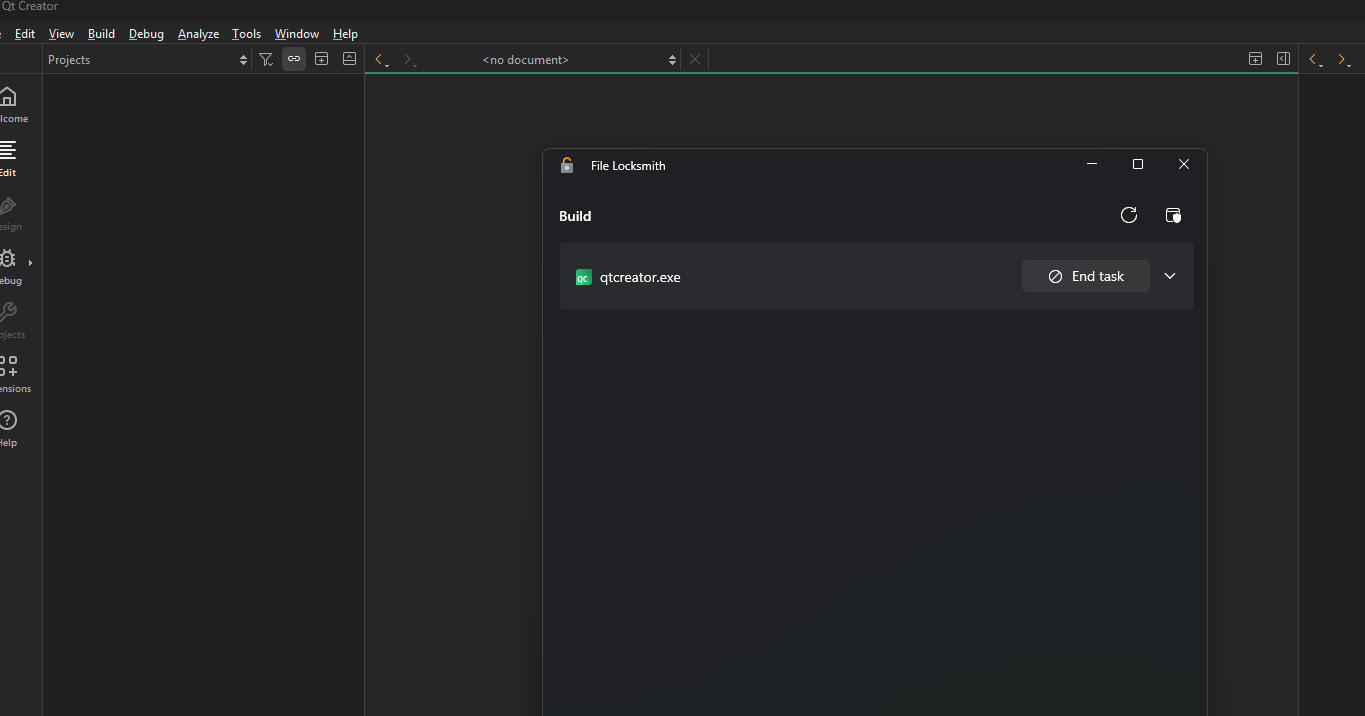Go back in editor navigation history

click(381, 60)
